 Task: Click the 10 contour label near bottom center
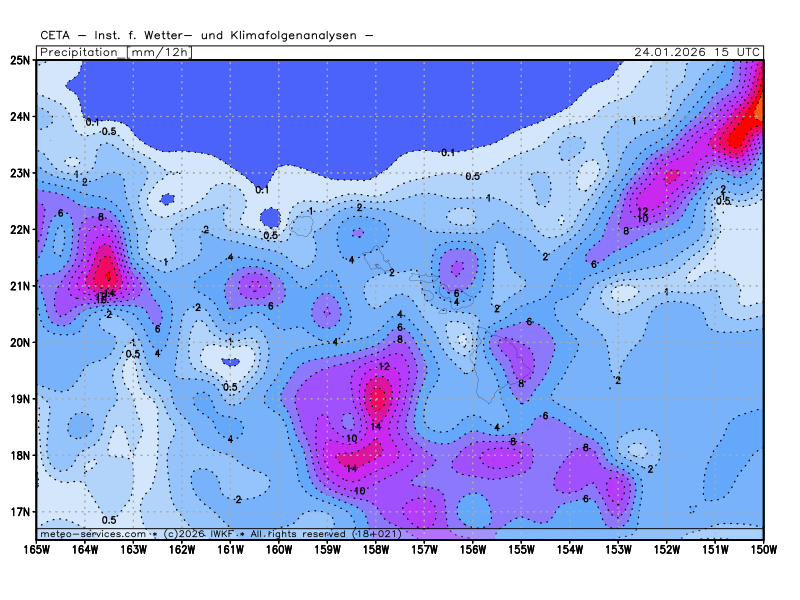coord(359,491)
